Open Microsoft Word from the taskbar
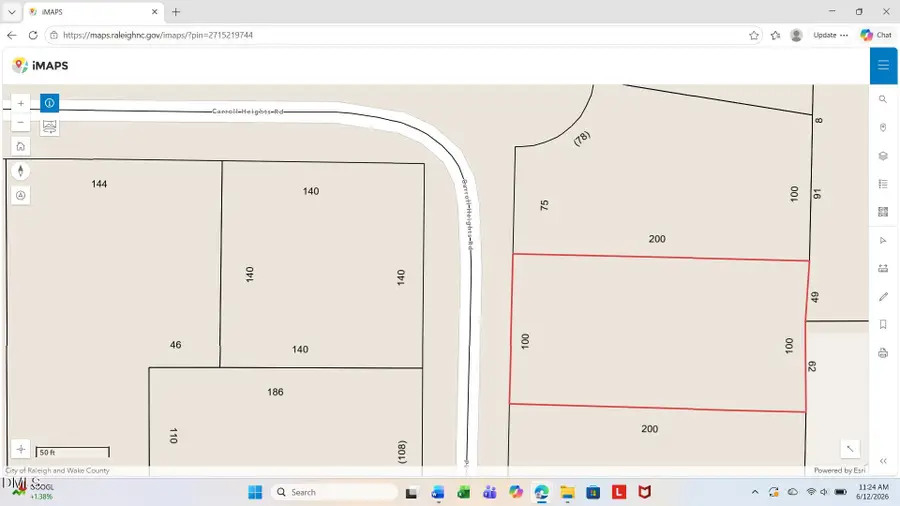The width and height of the screenshot is (900, 506). [438, 492]
